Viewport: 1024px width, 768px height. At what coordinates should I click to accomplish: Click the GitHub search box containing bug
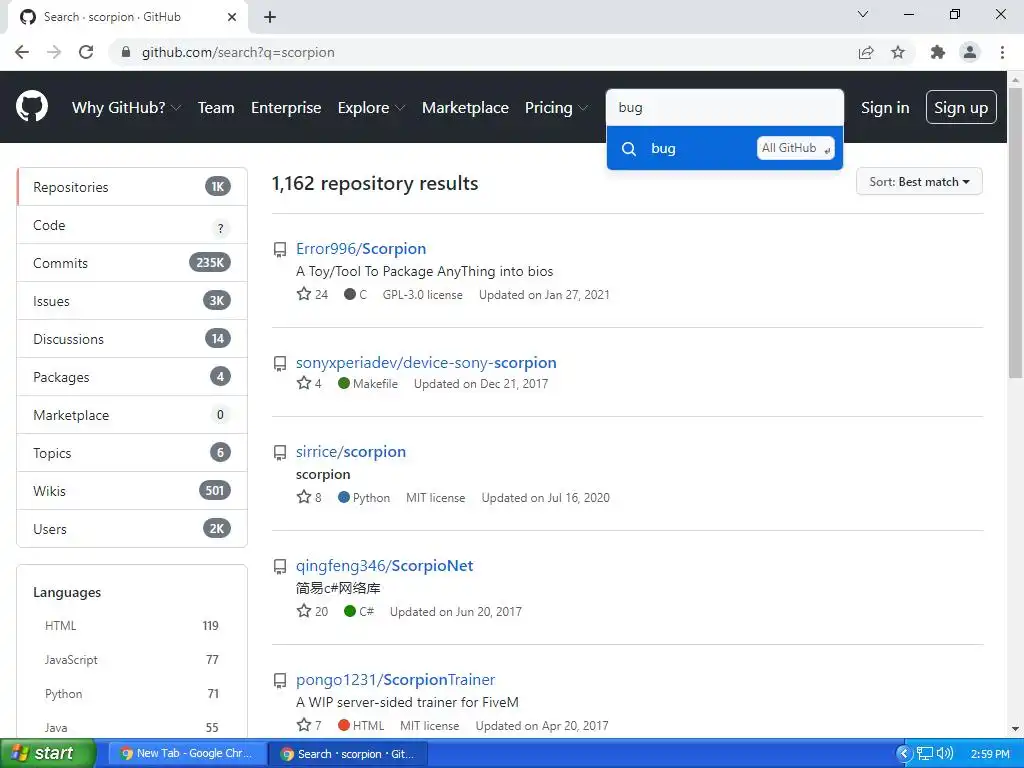point(725,108)
